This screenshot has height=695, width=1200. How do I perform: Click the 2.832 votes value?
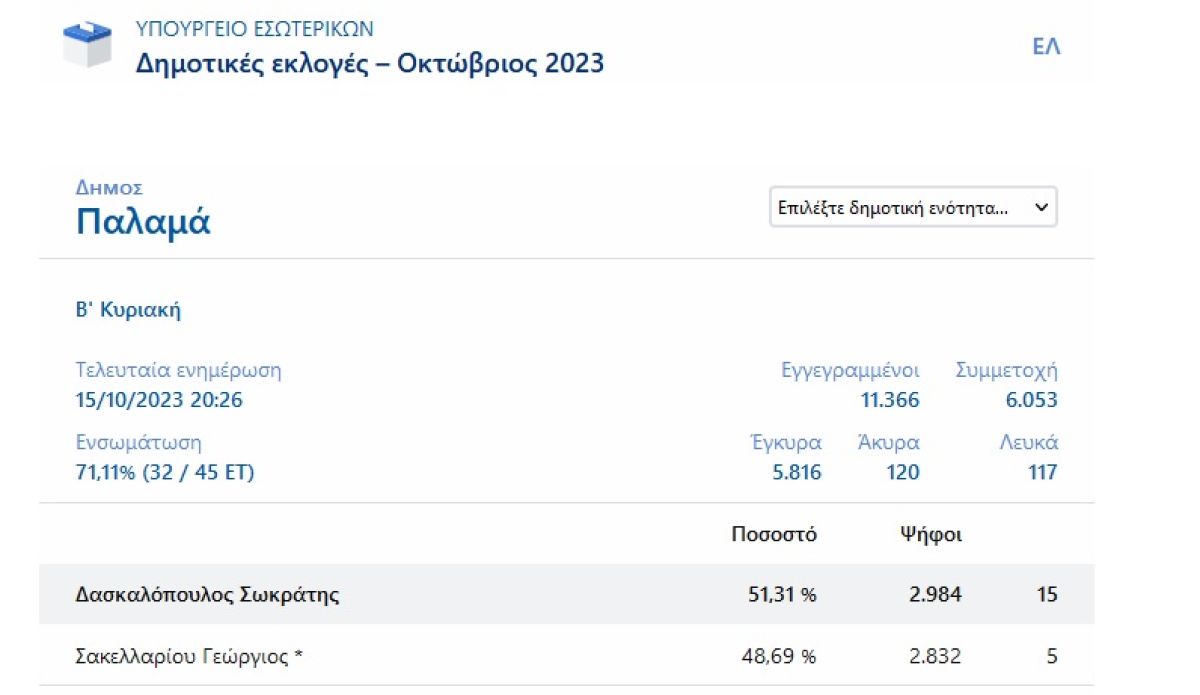[x=937, y=657]
